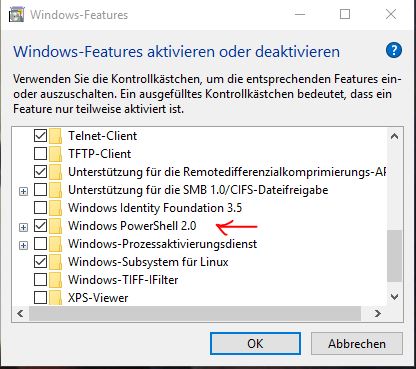This screenshot has width=416, height=369.
Task: Confirm changes with the OK button
Action: coord(255,343)
